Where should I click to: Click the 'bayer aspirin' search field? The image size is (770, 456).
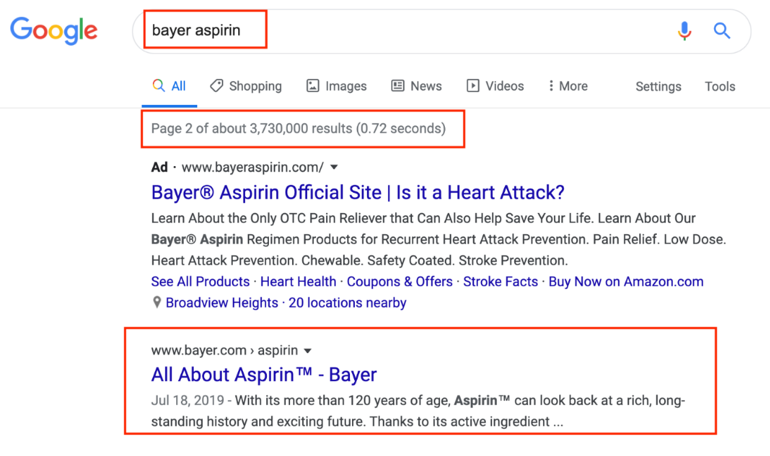[x=441, y=31]
